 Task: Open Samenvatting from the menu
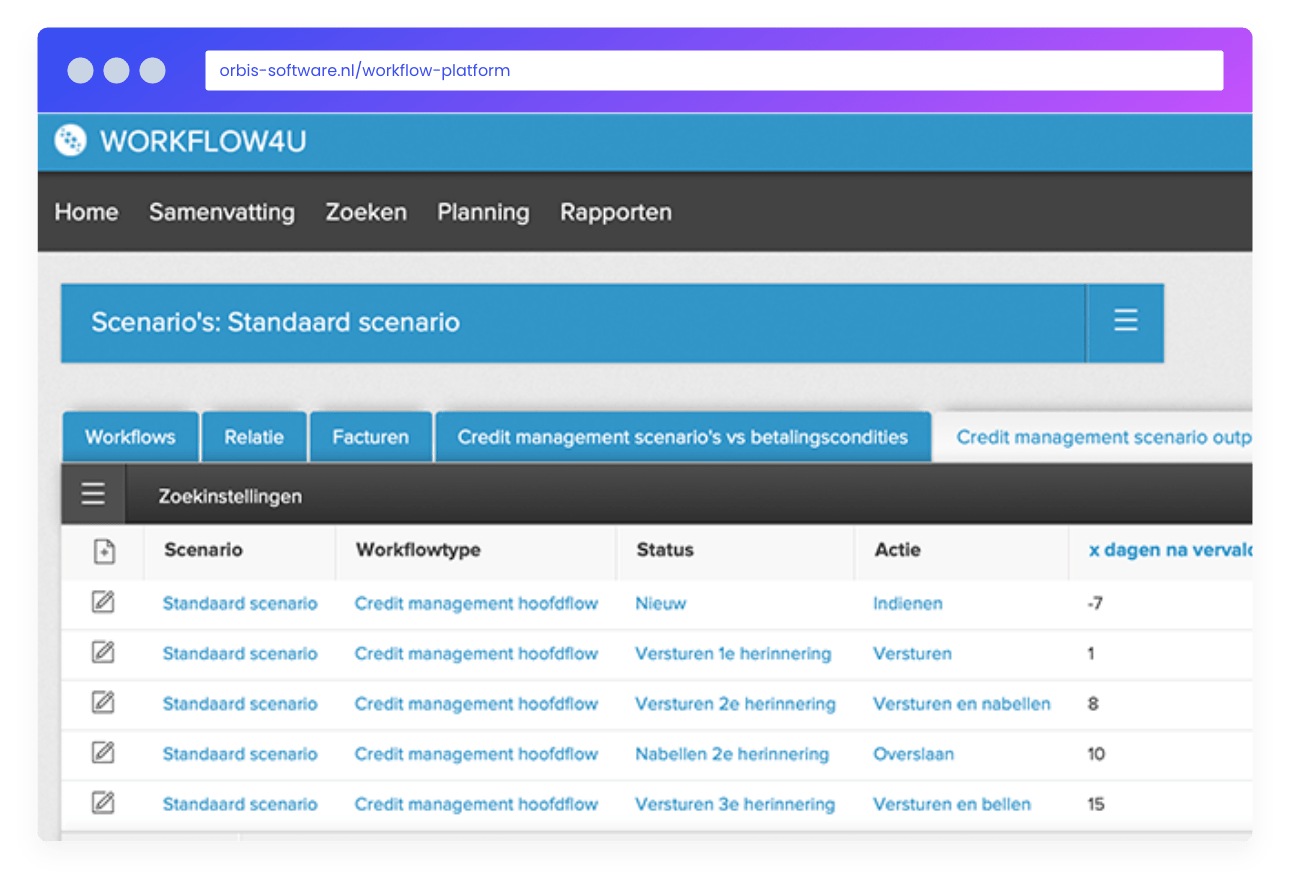click(222, 212)
